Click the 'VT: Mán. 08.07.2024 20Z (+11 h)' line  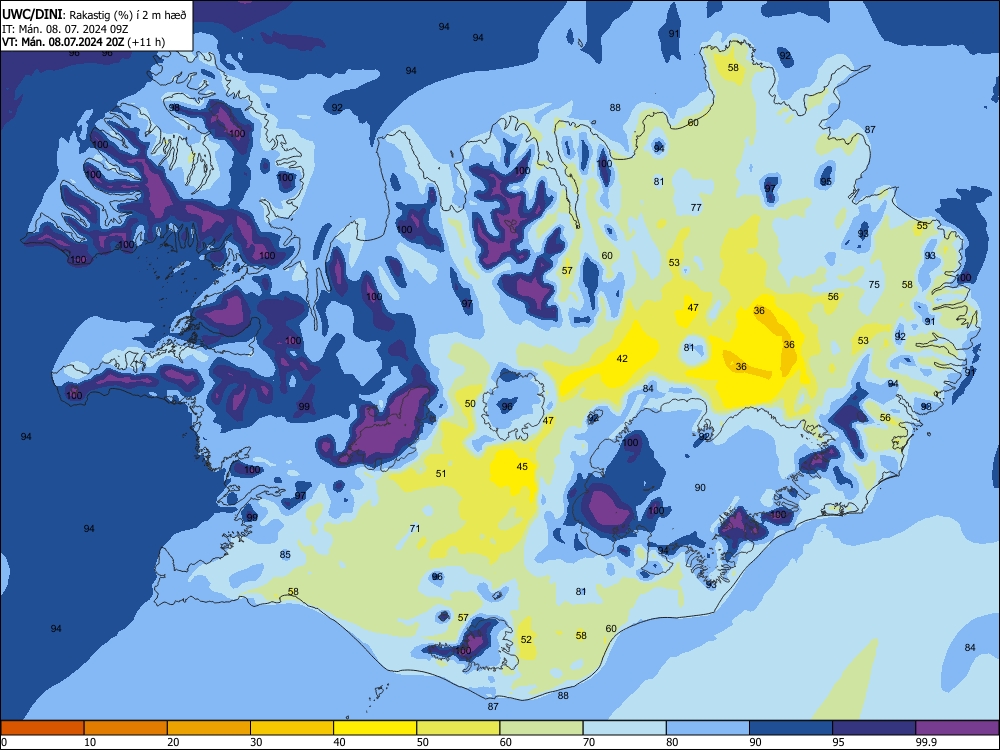tap(83, 42)
